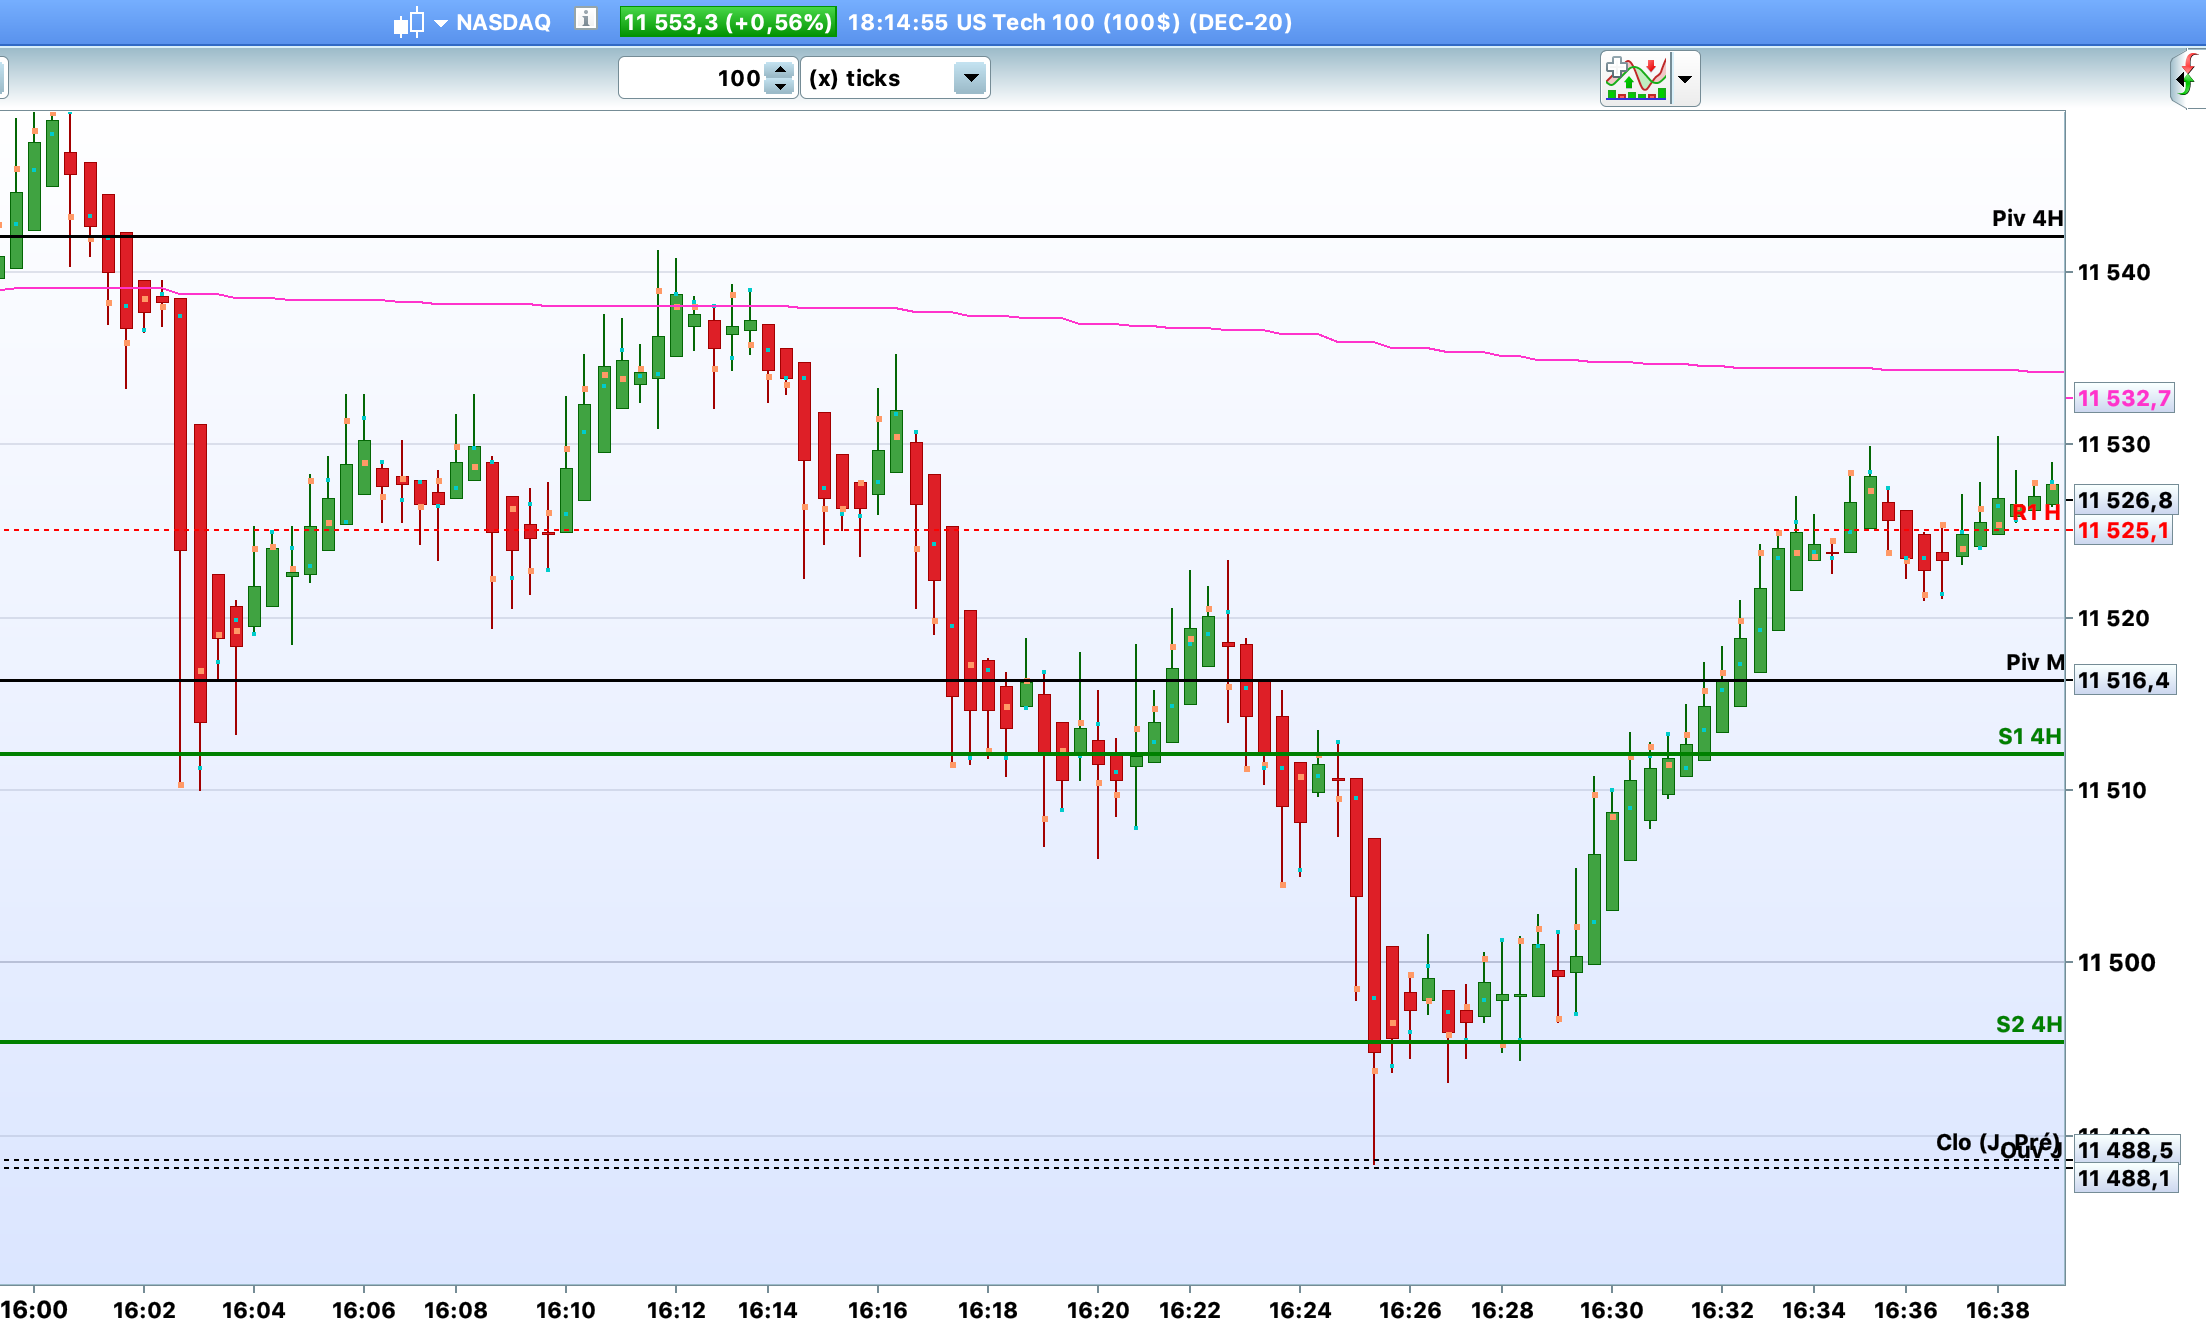Click the candlestick chart style icon
The width and height of the screenshot is (2206, 1320).
408,22
